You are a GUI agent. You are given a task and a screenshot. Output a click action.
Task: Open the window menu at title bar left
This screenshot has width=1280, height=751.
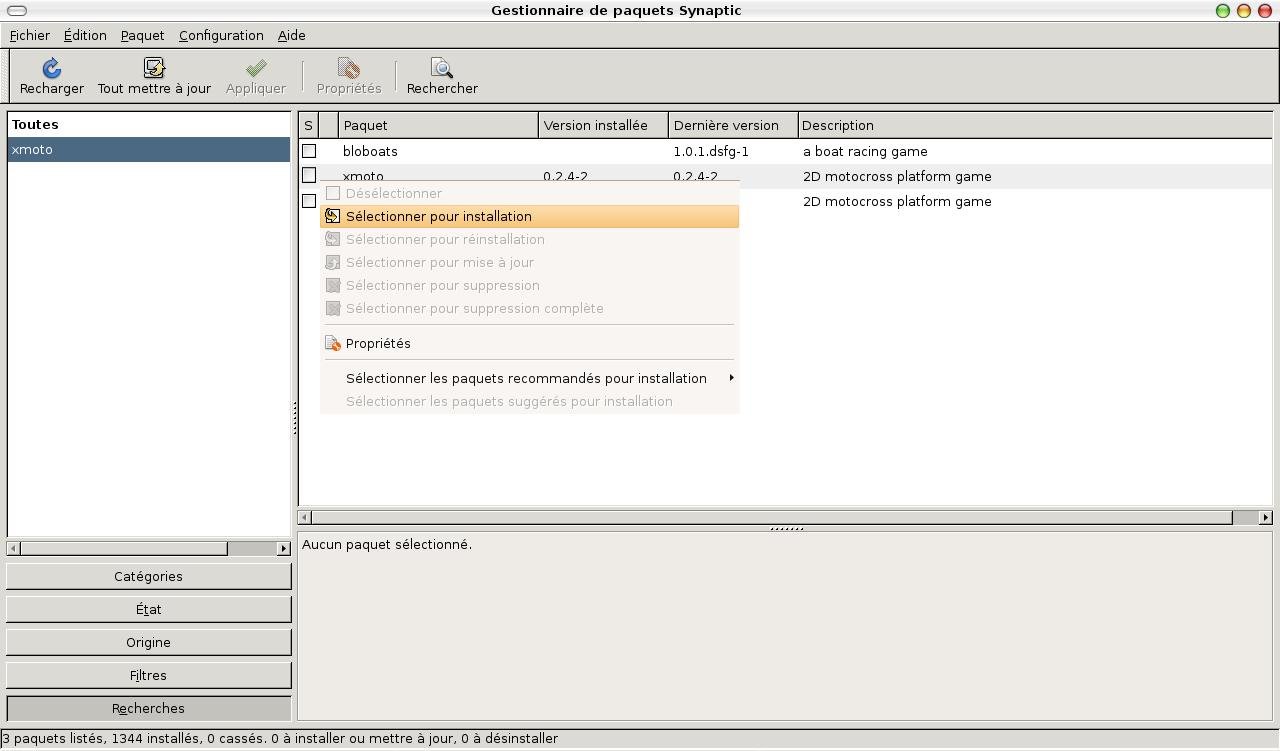pyautogui.click(x=17, y=10)
